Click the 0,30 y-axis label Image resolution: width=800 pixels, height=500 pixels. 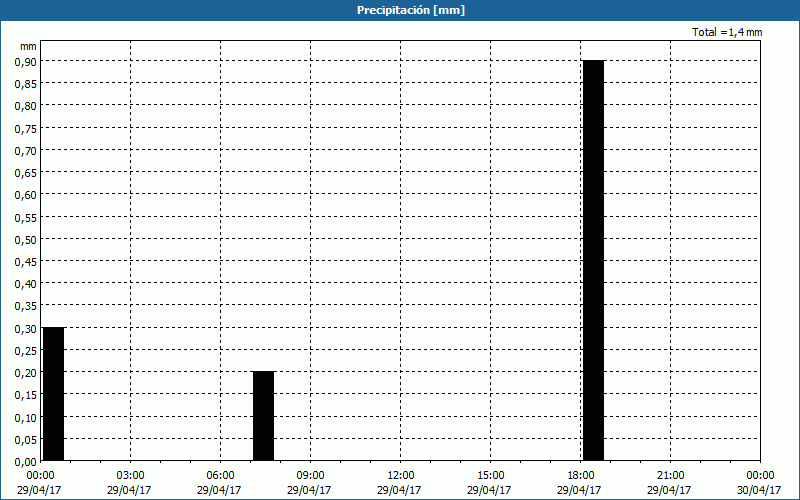tap(26, 328)
